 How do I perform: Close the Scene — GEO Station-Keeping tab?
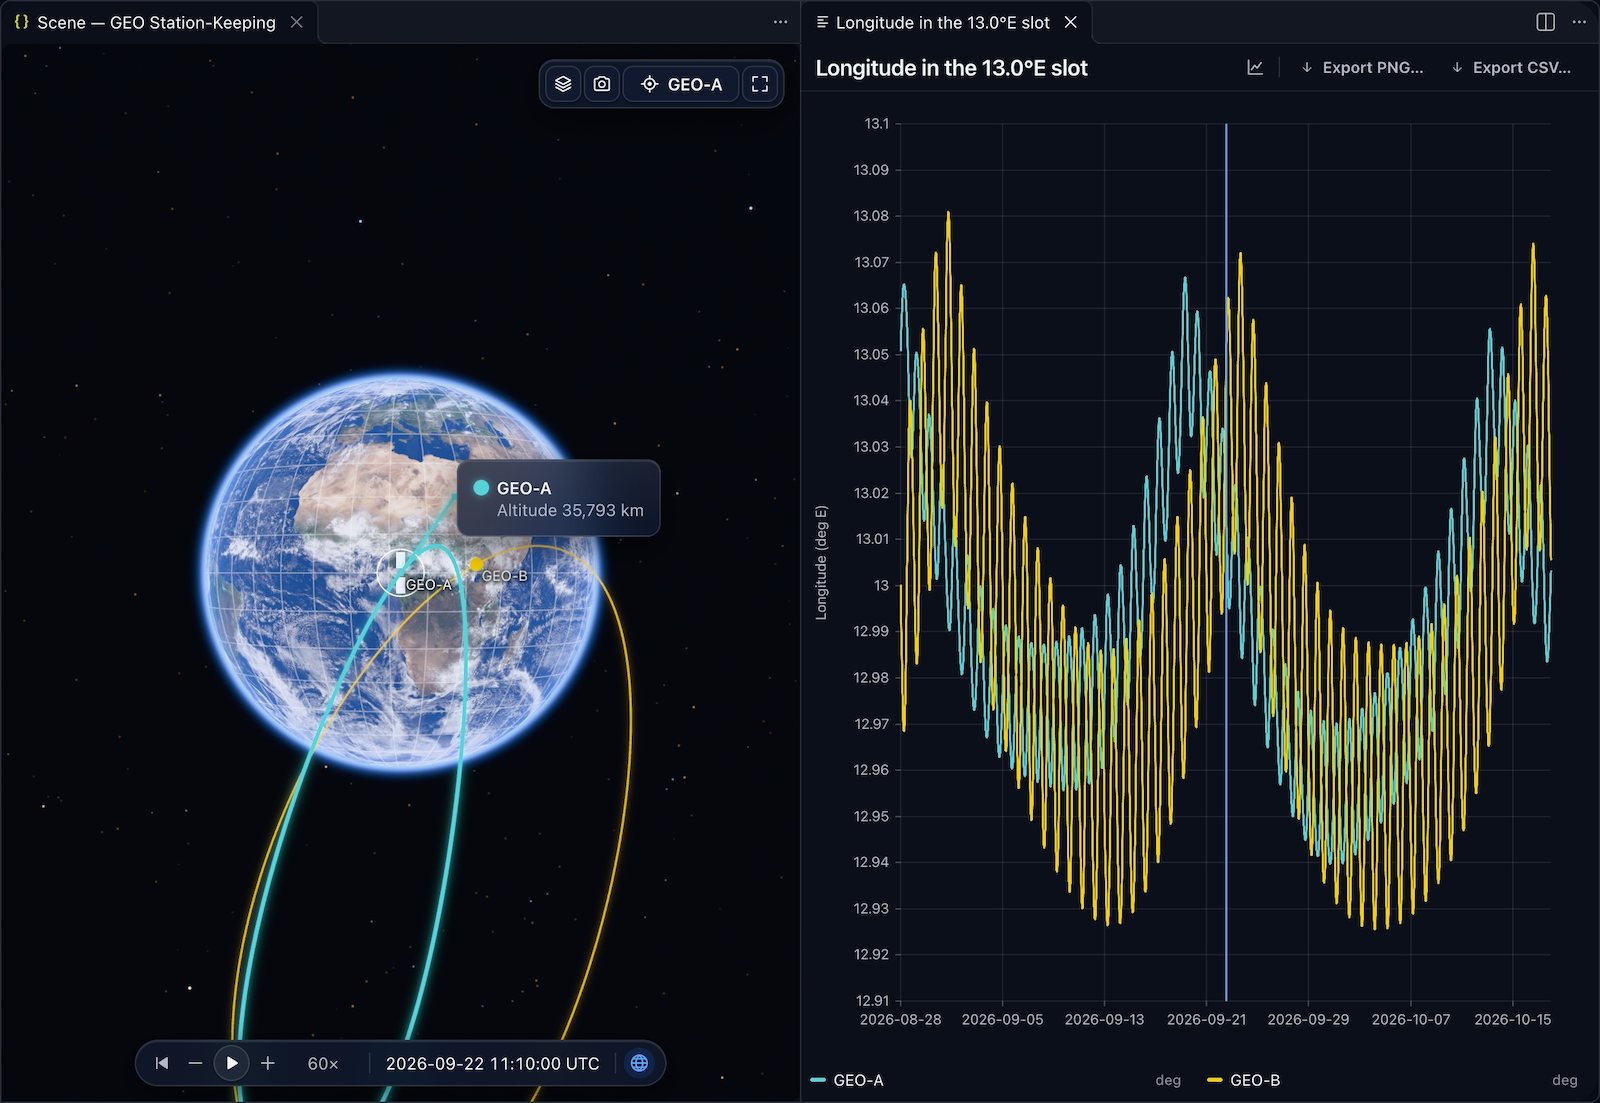[297, 22]
